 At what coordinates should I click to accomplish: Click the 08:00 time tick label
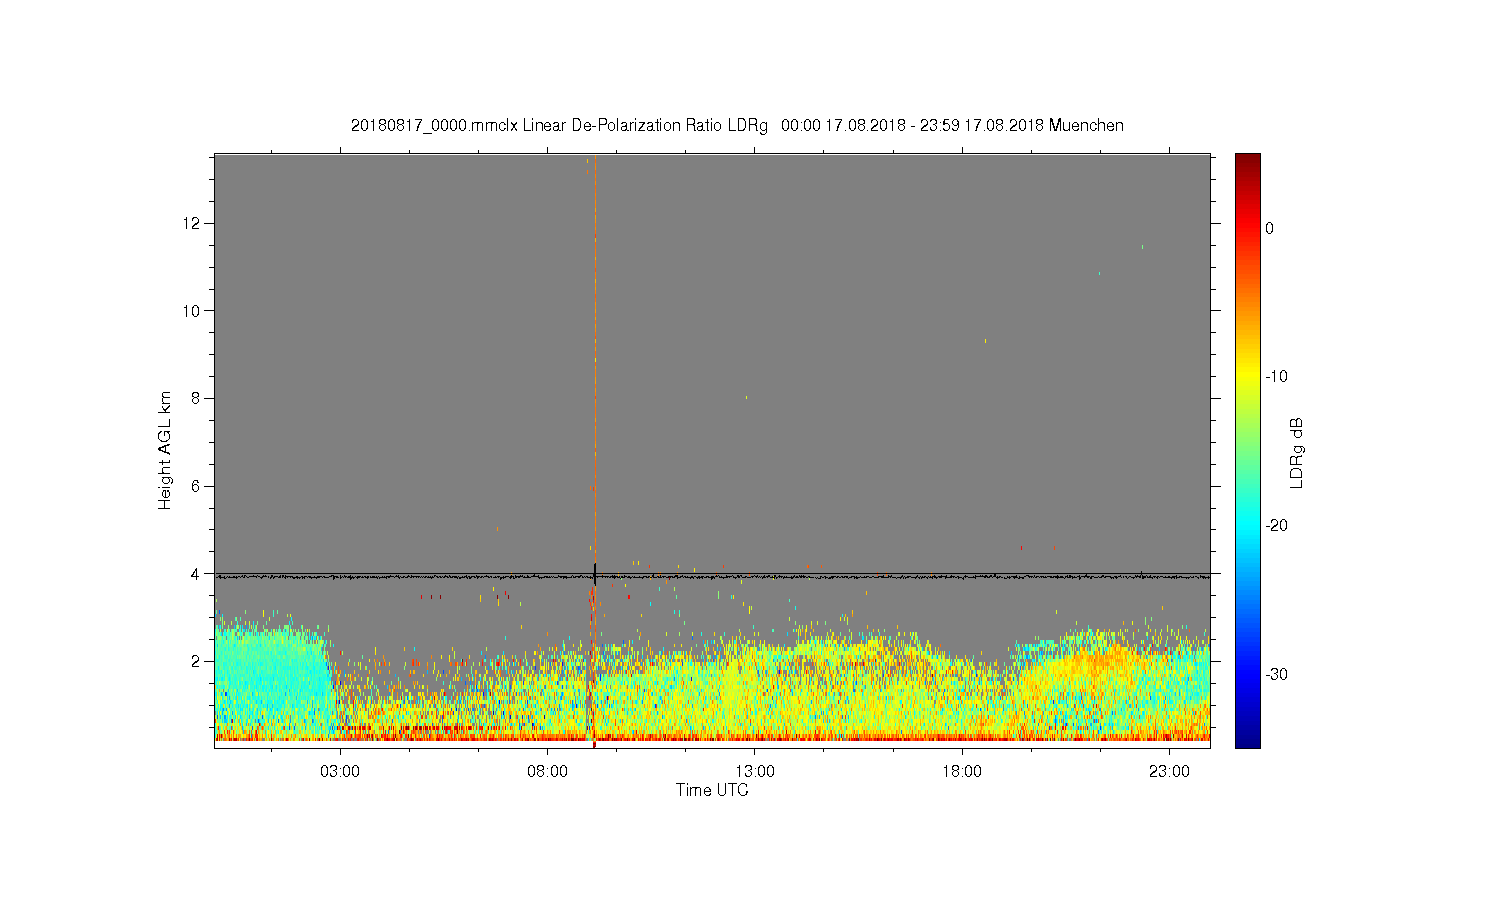(x=548, y=772)
